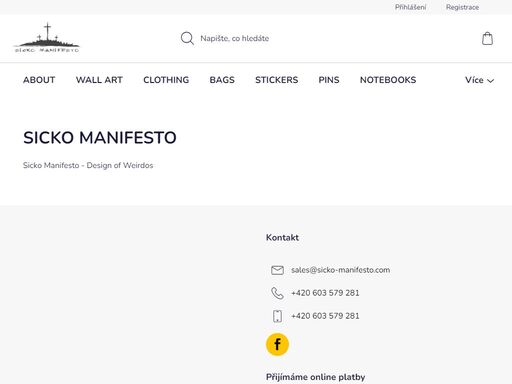
Task: Click the telephone handset icon
Action: coord(277,293)
